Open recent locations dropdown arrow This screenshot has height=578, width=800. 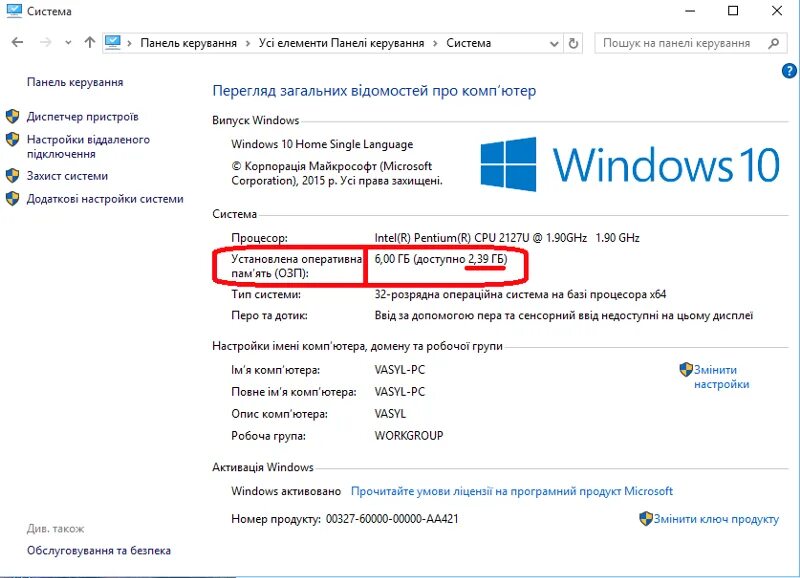68,43
